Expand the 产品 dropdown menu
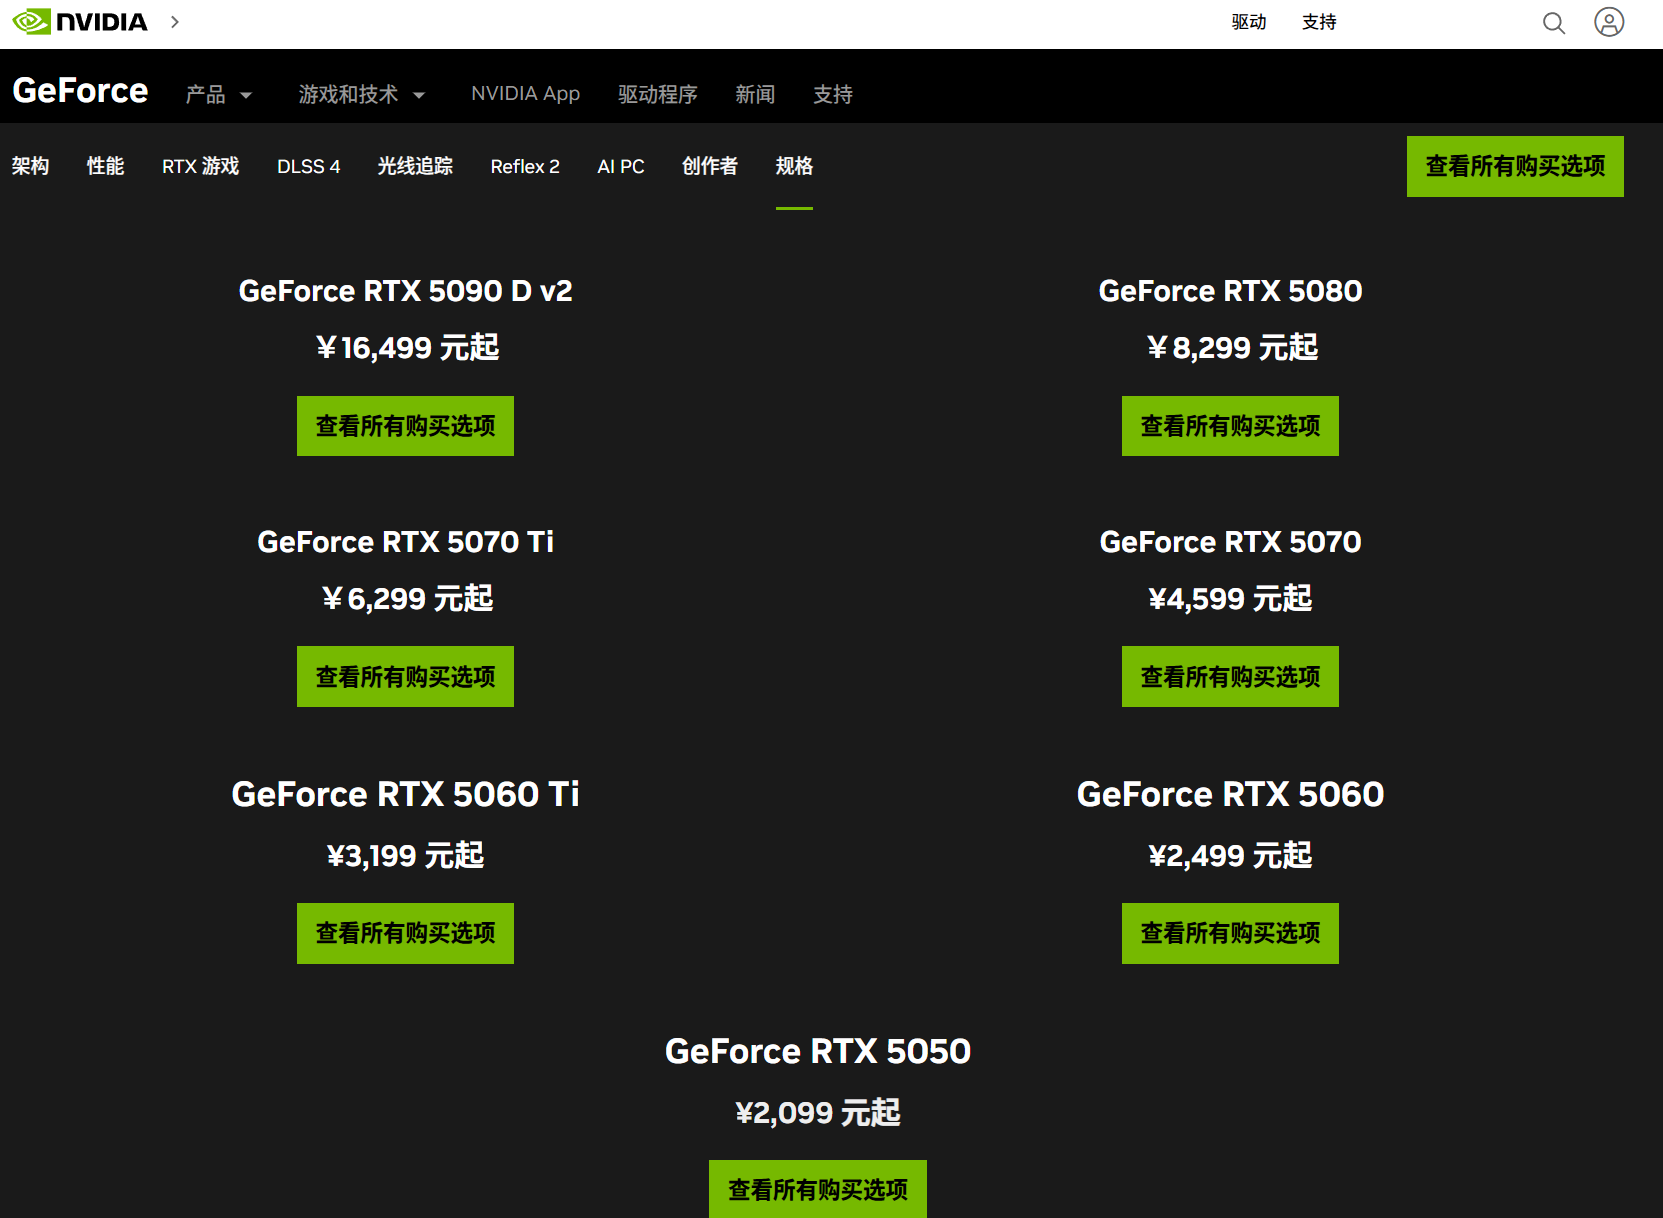1663x1218 pixels. tap(218, 94)
